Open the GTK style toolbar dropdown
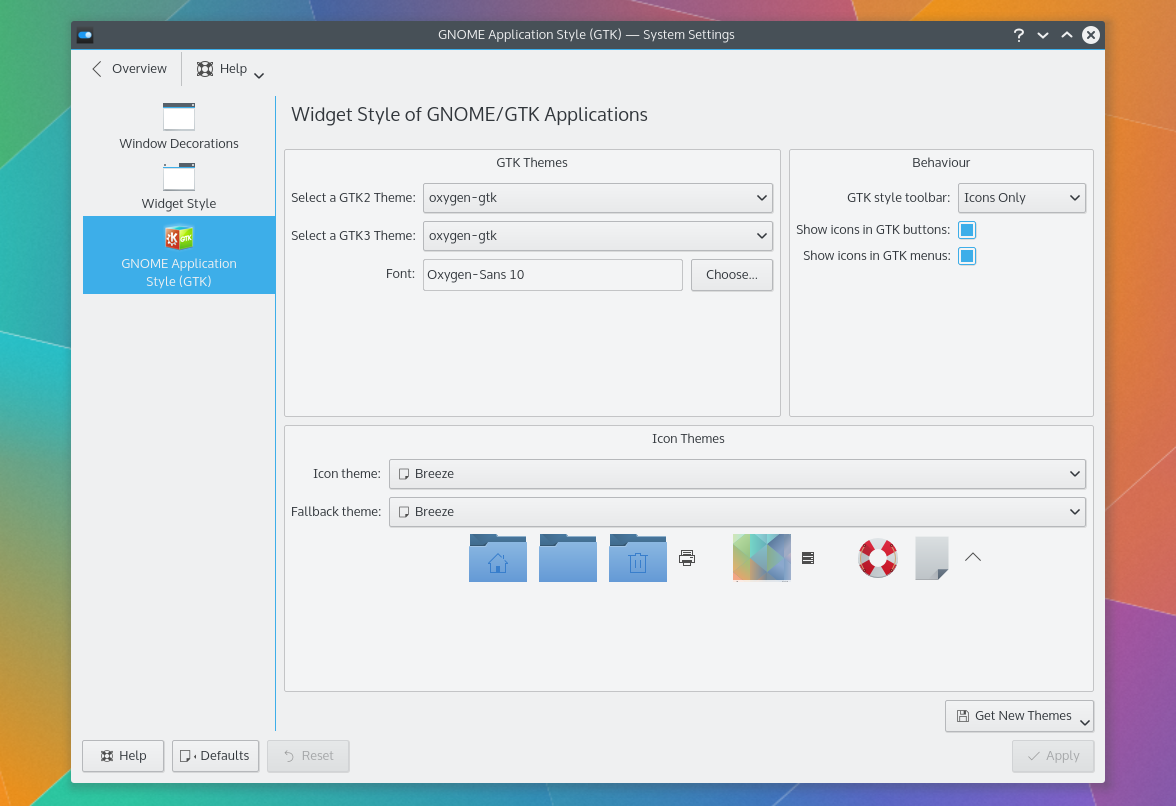Viewport: 1176px width, 806px height. click(x=1022, y=198)
